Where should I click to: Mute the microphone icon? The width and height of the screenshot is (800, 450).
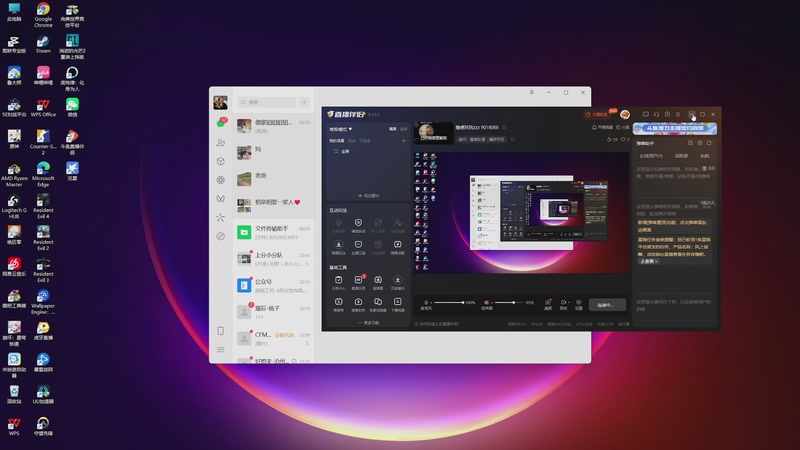click(426, 303)
